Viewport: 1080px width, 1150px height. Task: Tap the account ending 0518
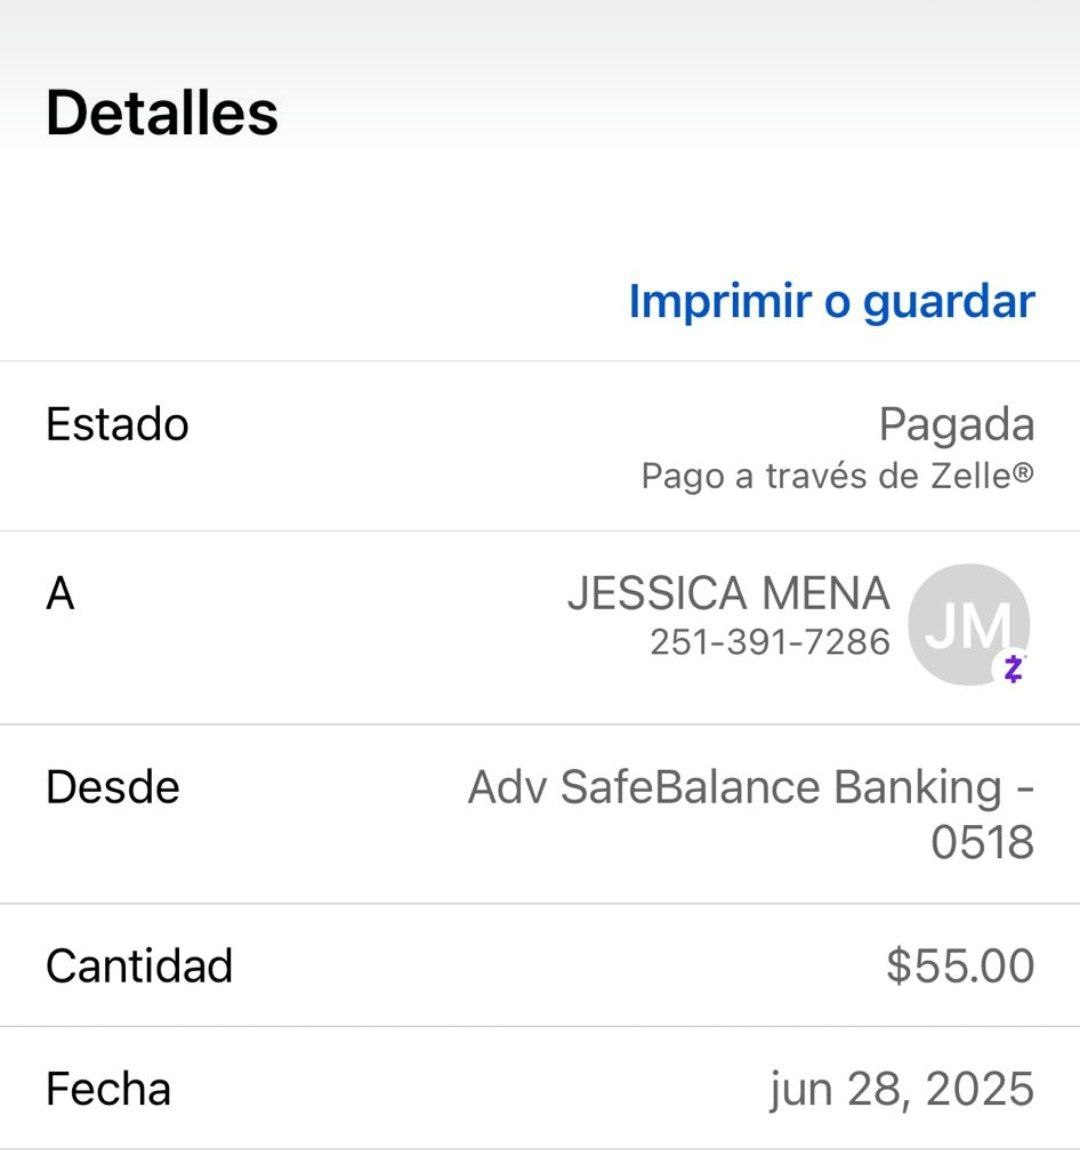pos(982,842)
